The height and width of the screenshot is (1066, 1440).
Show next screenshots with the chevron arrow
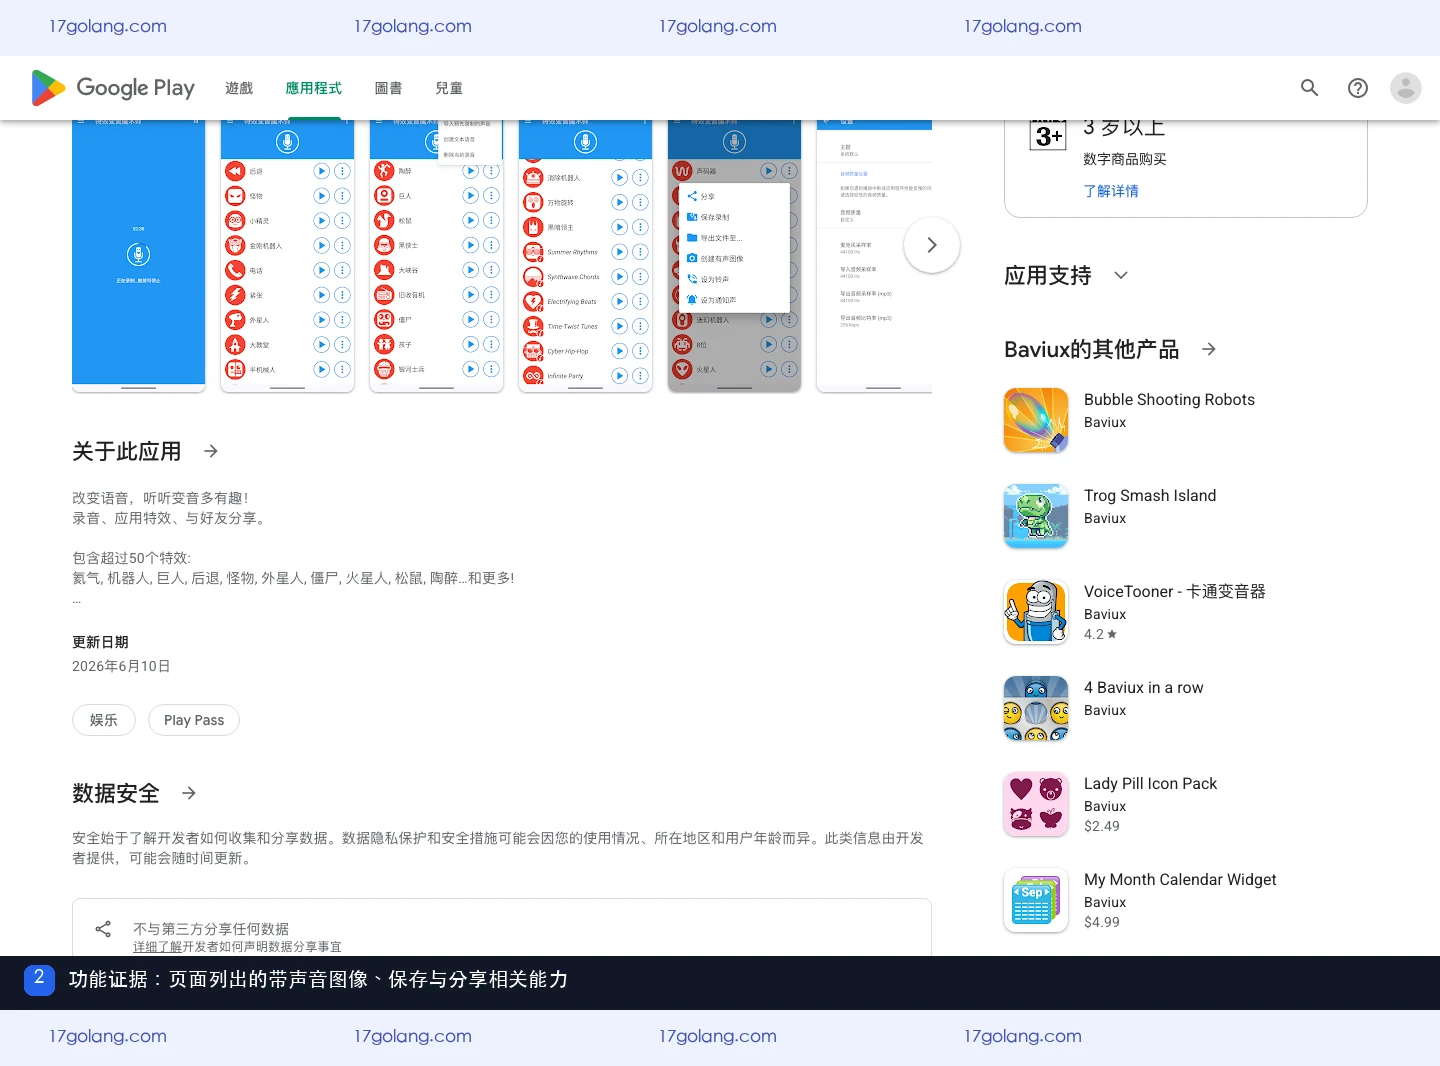932,245
